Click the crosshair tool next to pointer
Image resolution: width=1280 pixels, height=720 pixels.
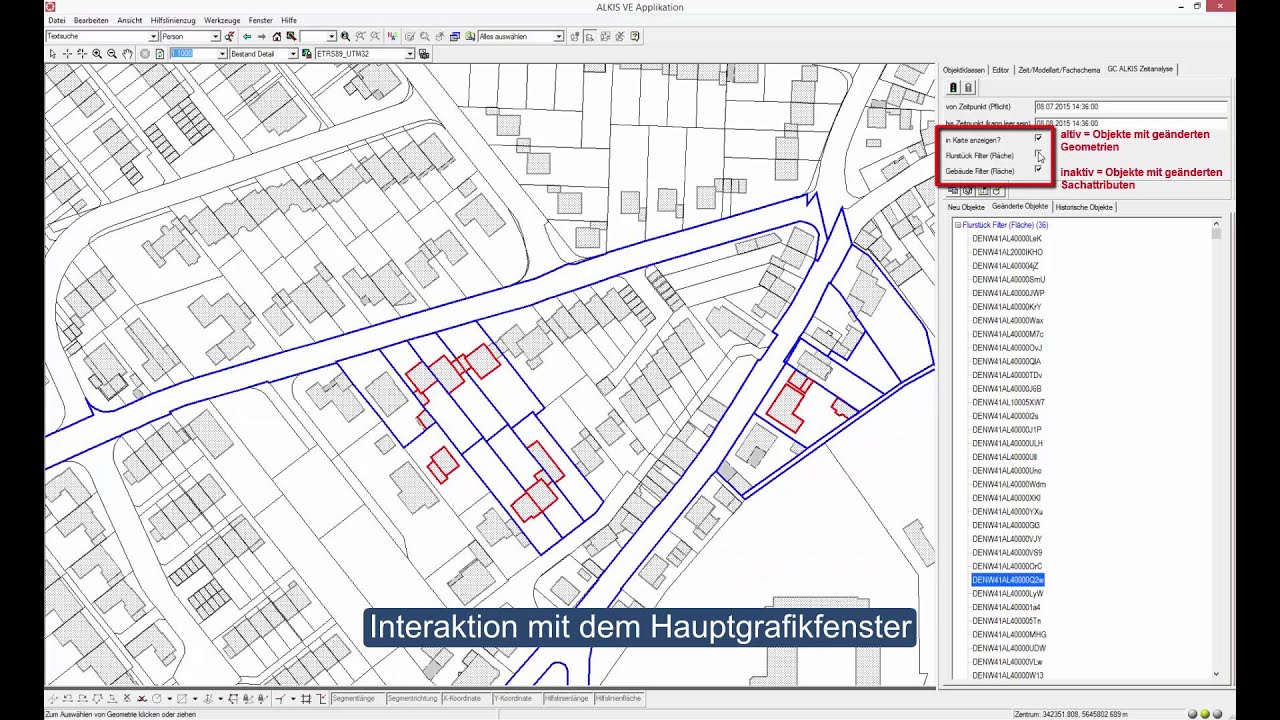click(x=67, y=53)
